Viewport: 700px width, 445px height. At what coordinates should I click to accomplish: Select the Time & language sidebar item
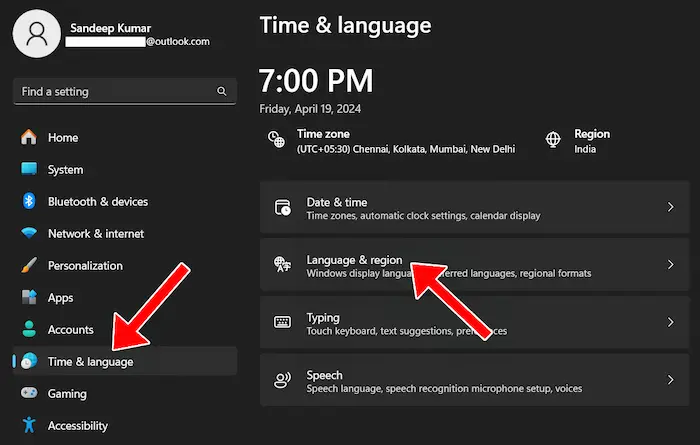(x=125, y=361)
